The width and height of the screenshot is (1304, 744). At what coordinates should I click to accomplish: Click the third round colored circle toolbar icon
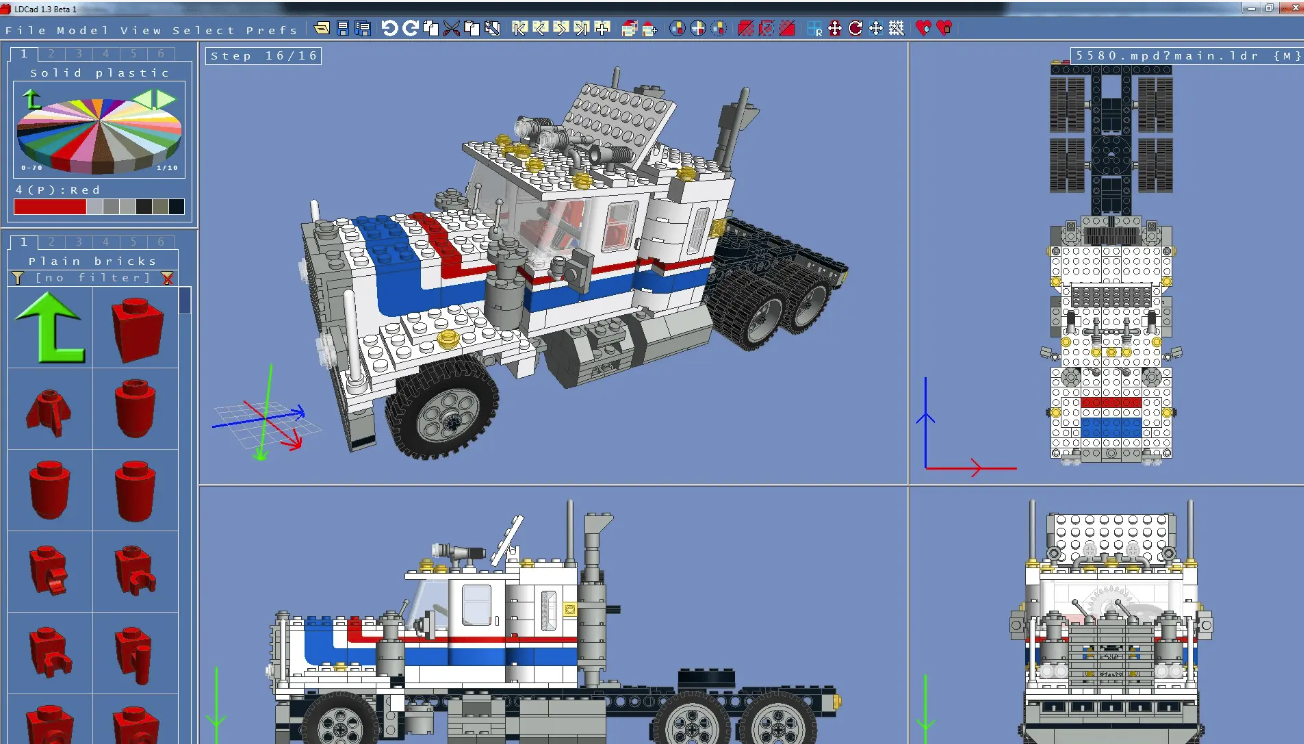pos(718,28)
